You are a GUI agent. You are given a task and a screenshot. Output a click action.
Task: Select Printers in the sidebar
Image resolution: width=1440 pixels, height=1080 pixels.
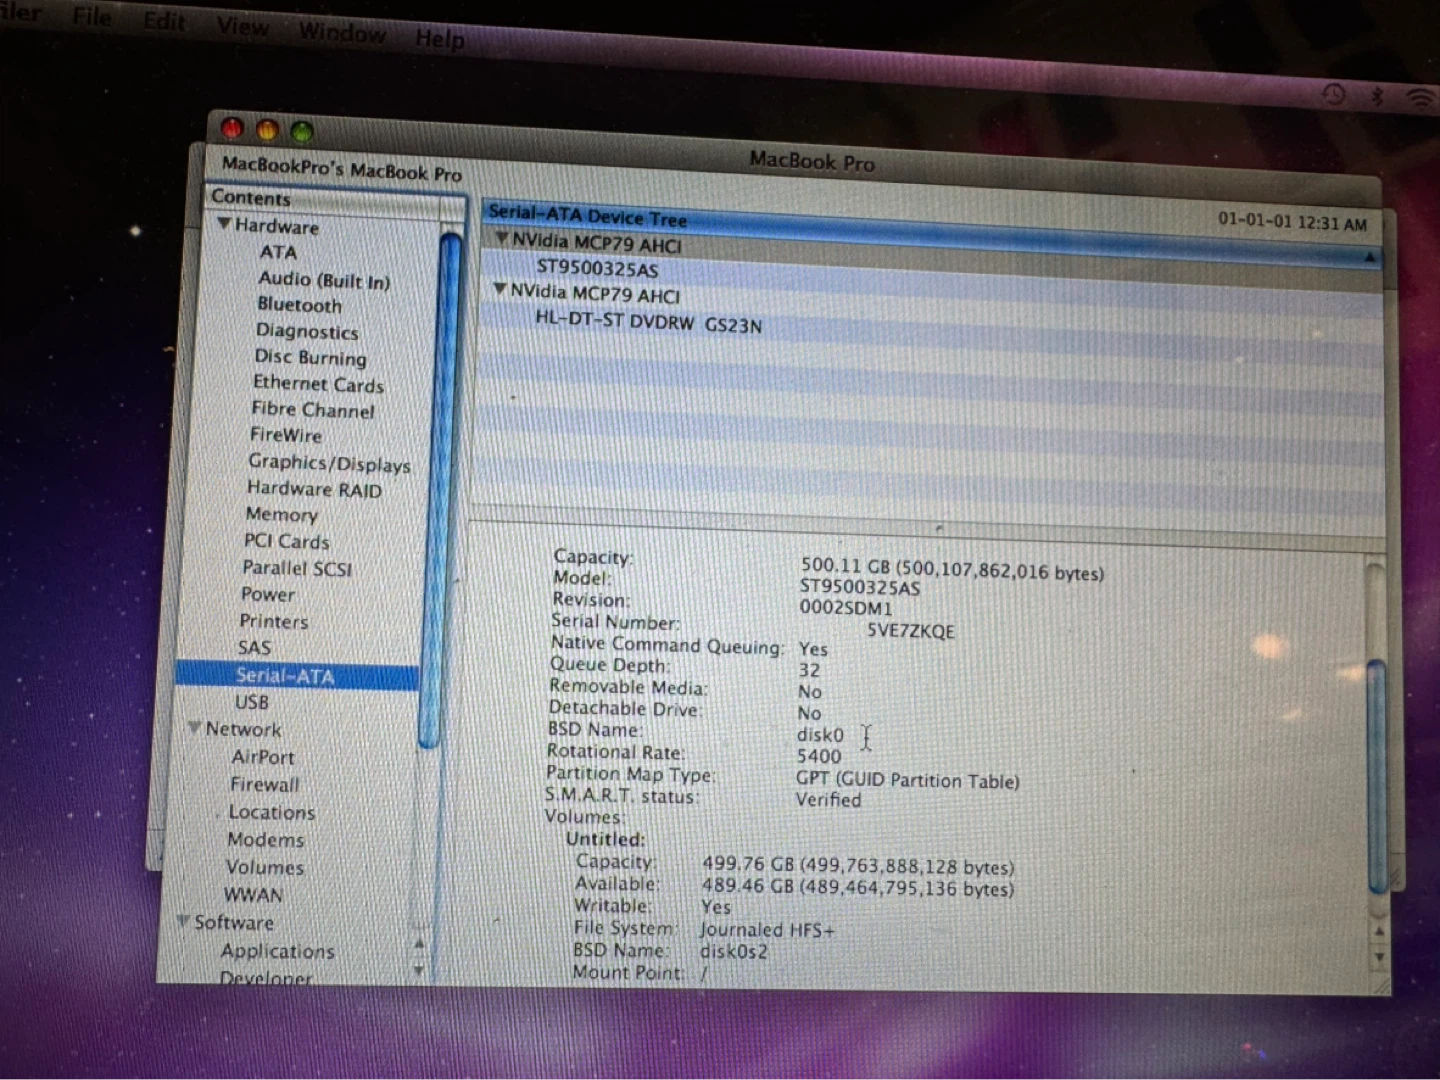(273, 621)
